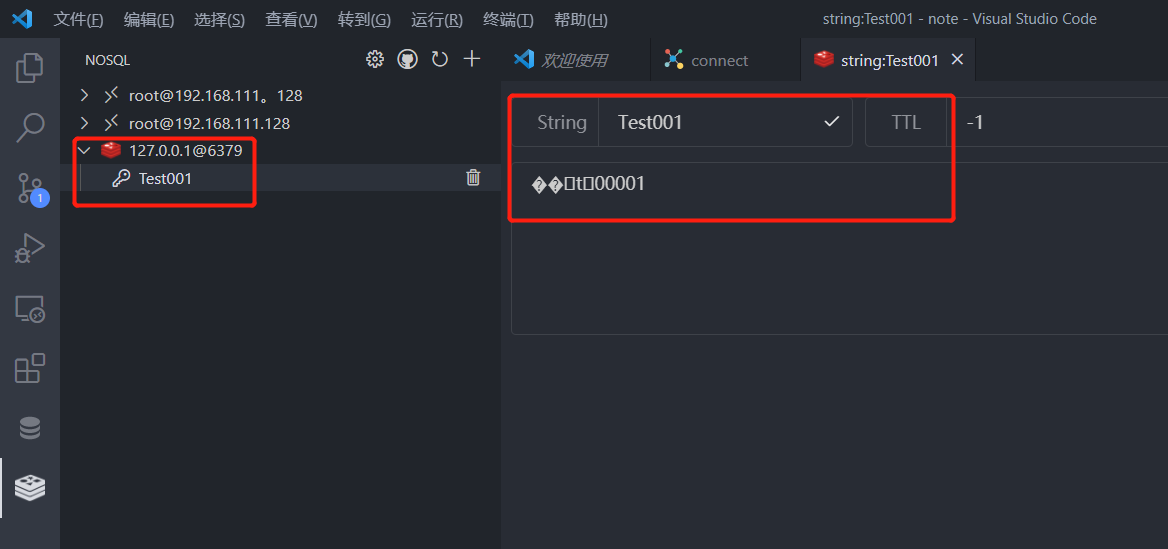This screenshot has height=549, width=1168.
Task: Delete the Test001 key with trash icon
Action: pyautogui.click(x=473, y=177)
